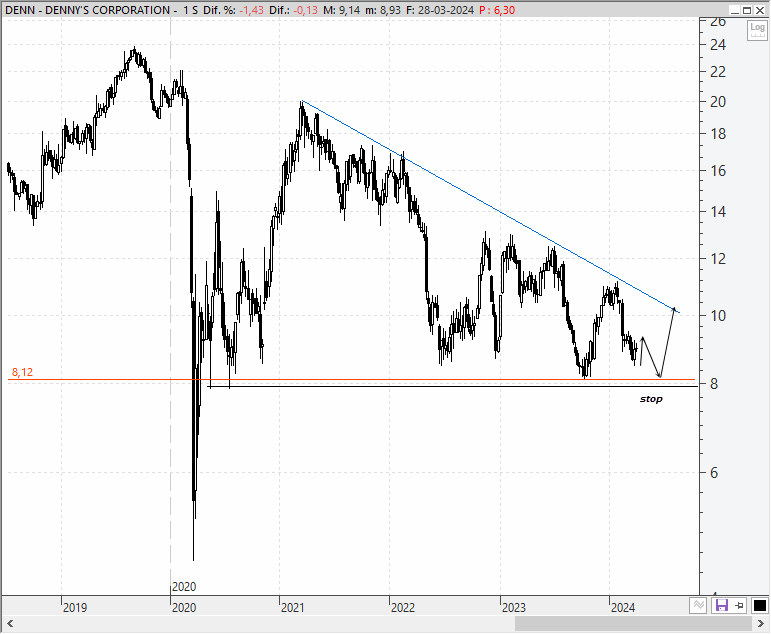Click the 2019 label on time axis

point(75,608)
